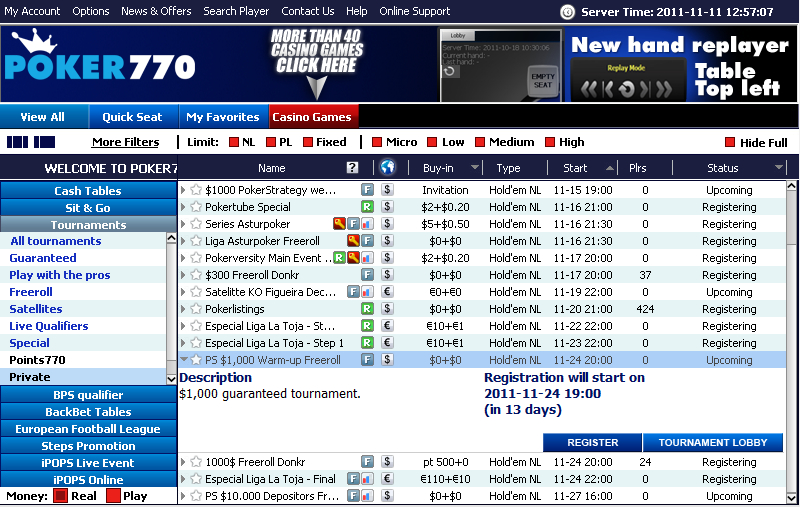The width and height of the screenshot is (800, 507).
Task: Click the dollar icon on $1000 PokerStrategy row
Action: pyautogui.click(x=387, y=190)
